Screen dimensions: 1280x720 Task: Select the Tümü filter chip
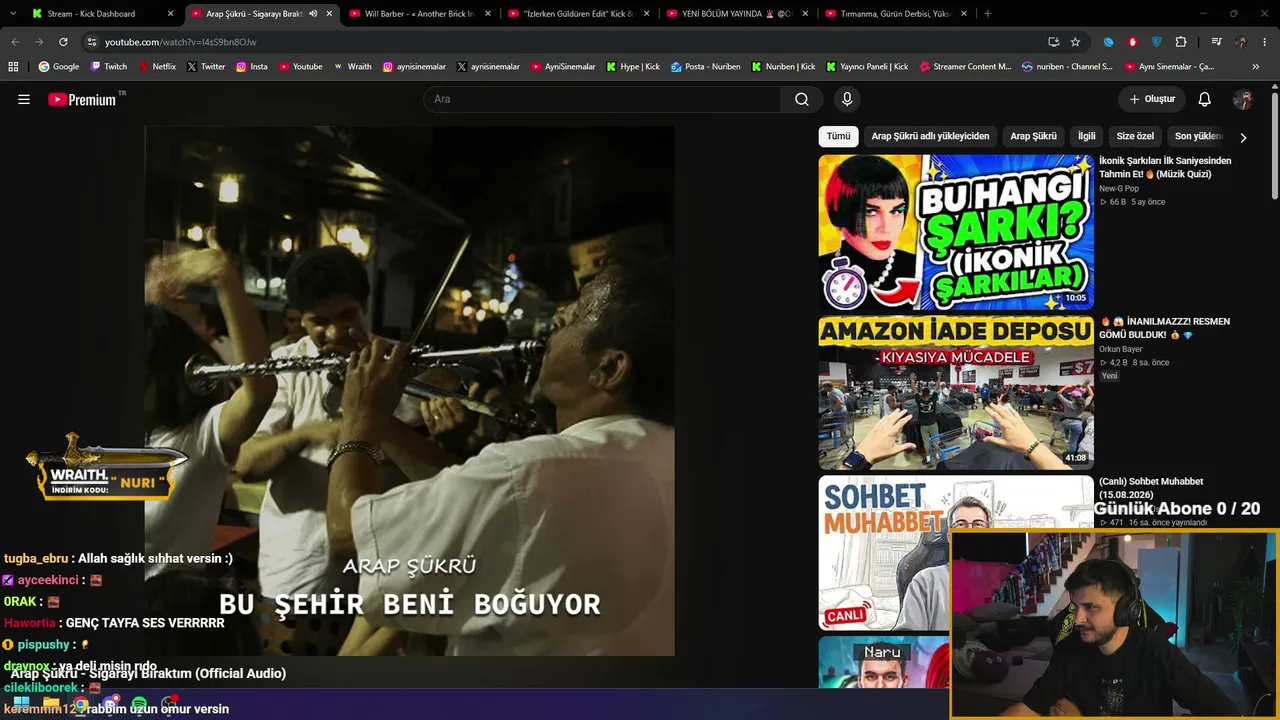(838, 136)
